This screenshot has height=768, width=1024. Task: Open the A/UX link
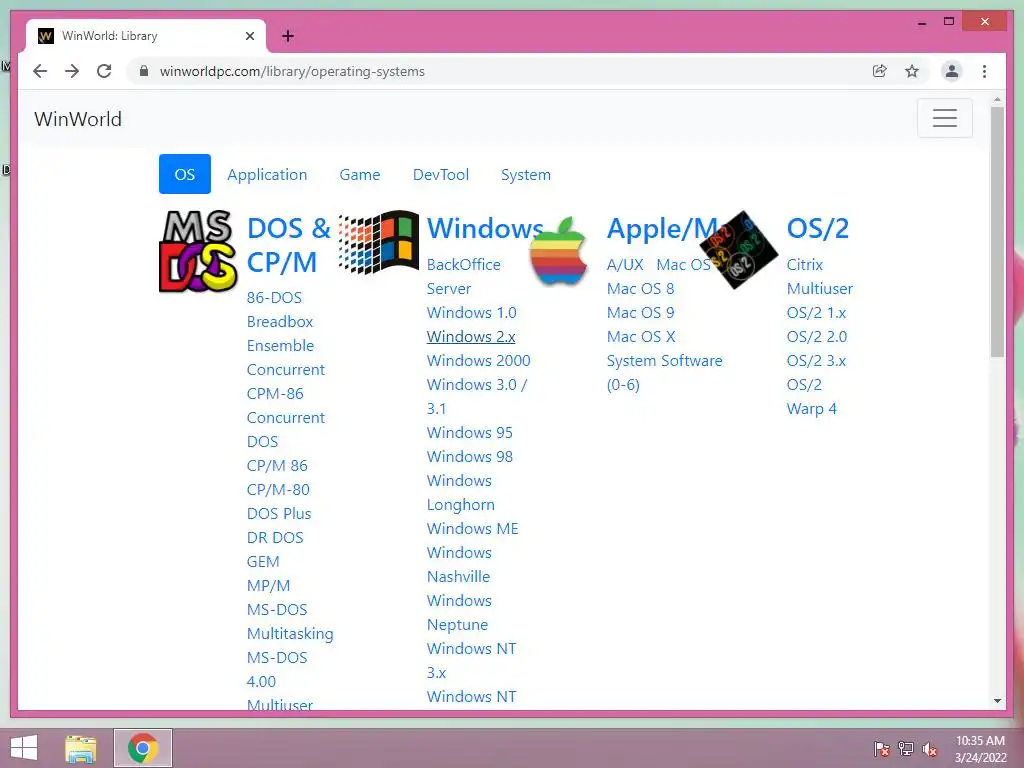coord(625,264)
